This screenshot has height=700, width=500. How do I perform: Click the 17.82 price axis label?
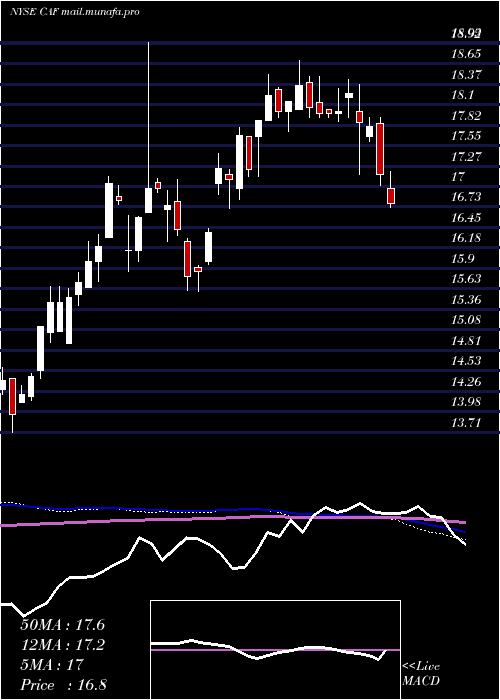[466, 116]
